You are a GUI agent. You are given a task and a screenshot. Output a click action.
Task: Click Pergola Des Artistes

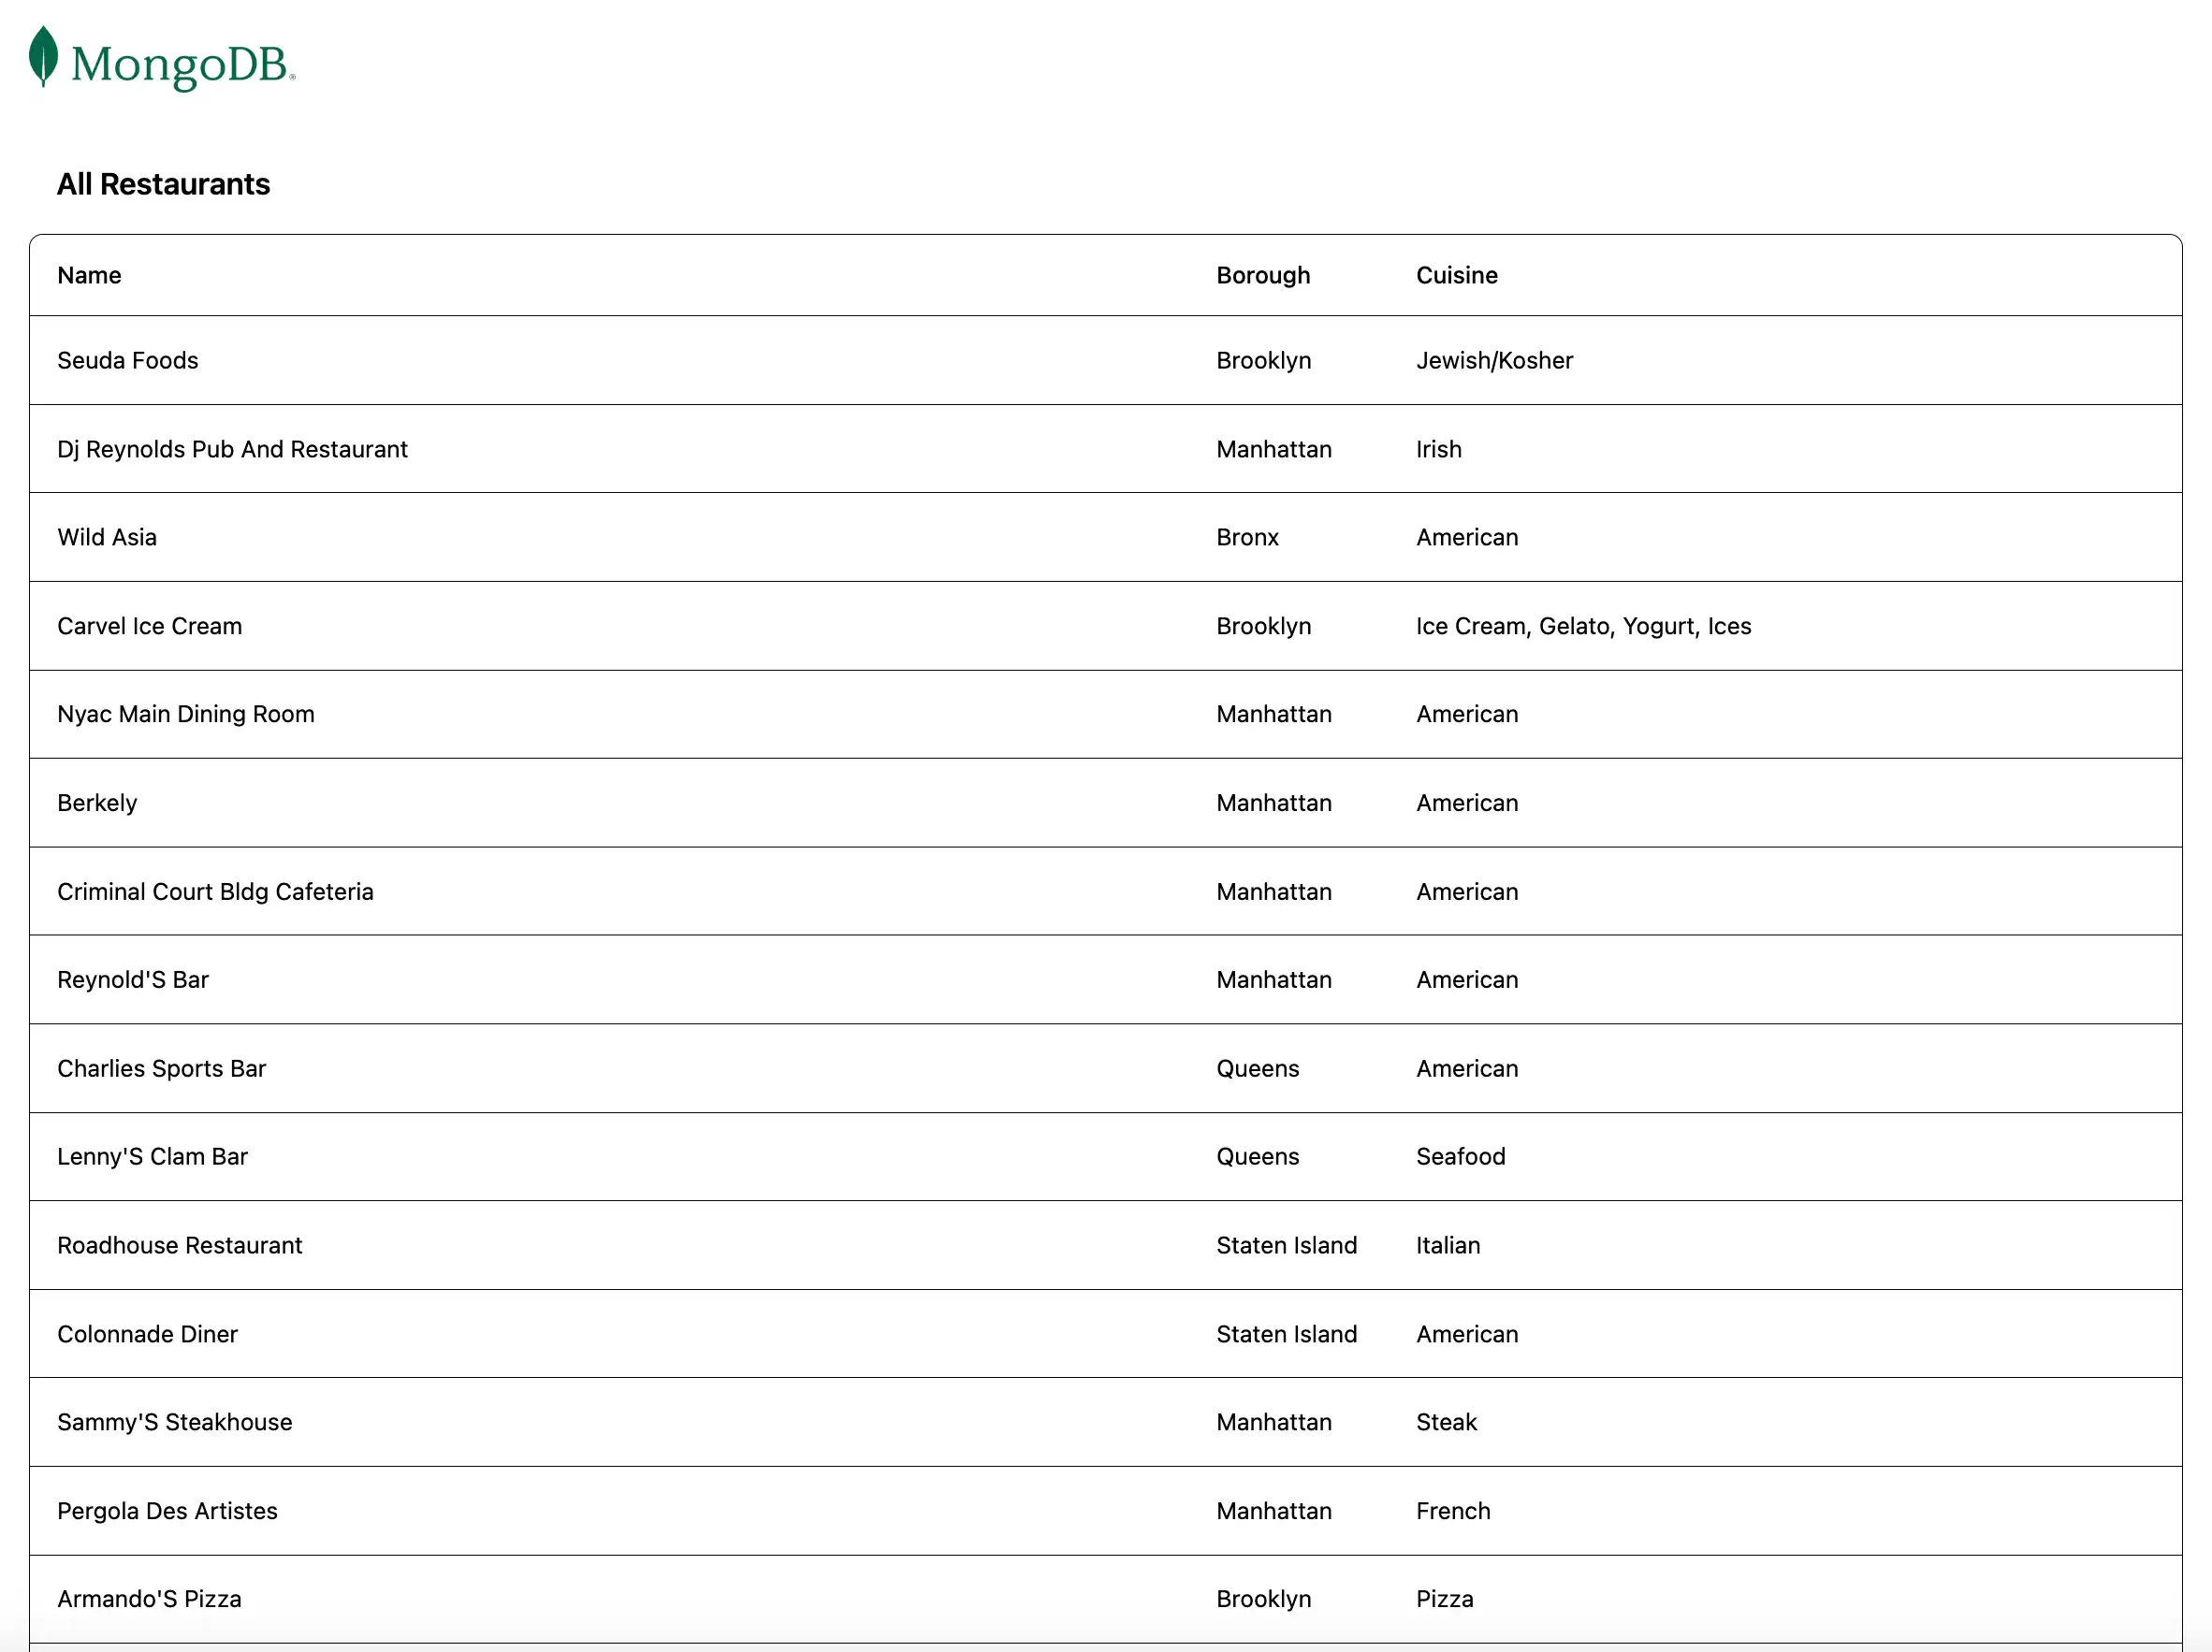(x=167, y=1510)
